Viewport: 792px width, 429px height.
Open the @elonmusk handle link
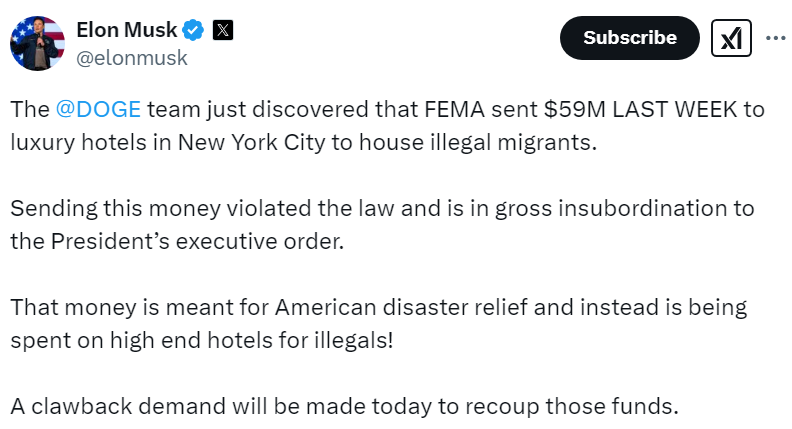click(132, 58)
